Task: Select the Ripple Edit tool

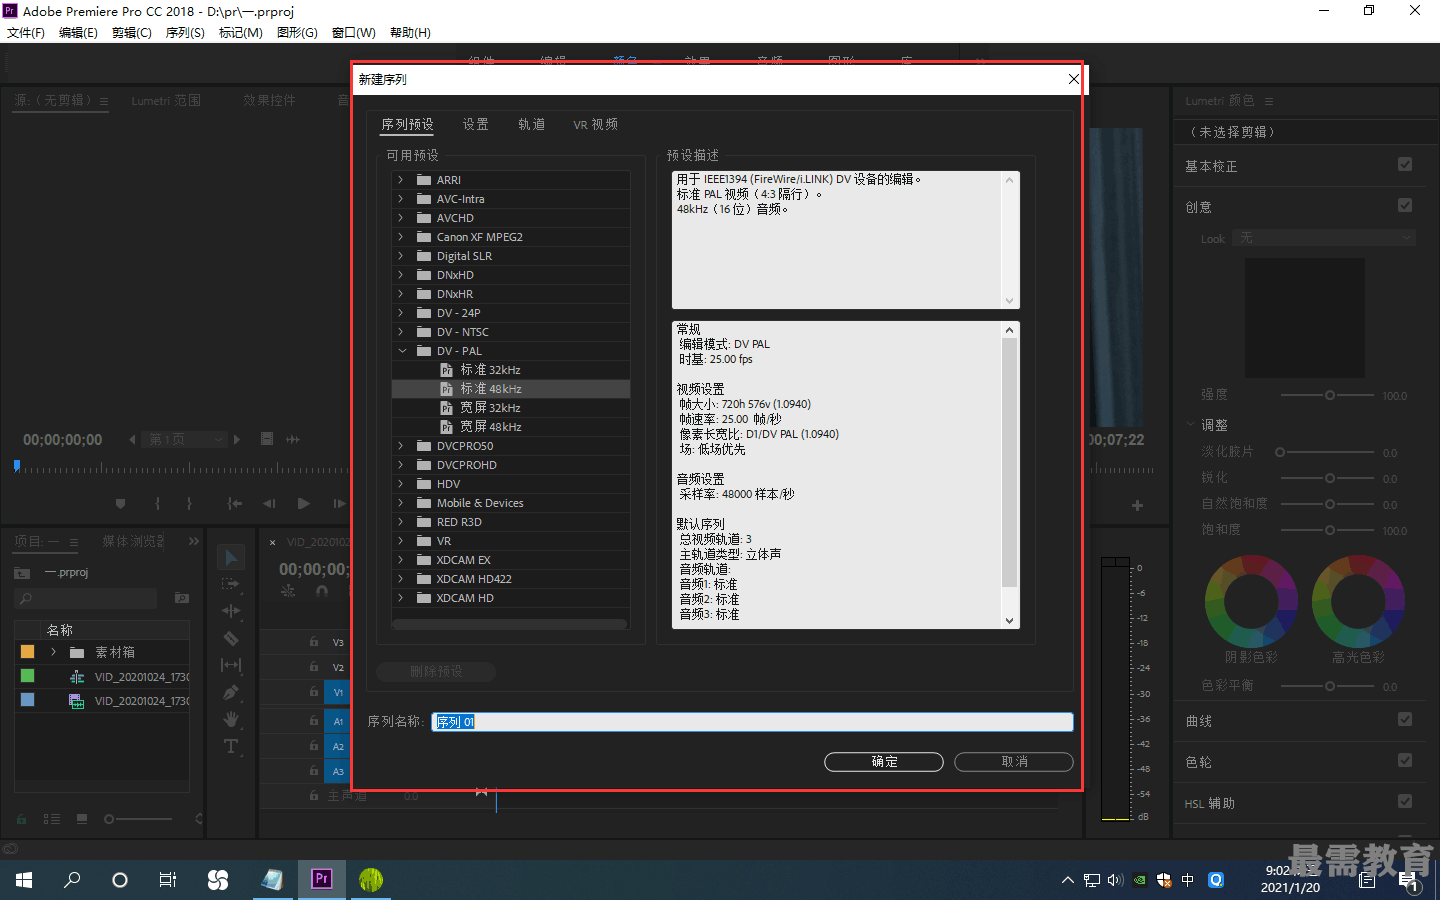Action: (231, 611)
